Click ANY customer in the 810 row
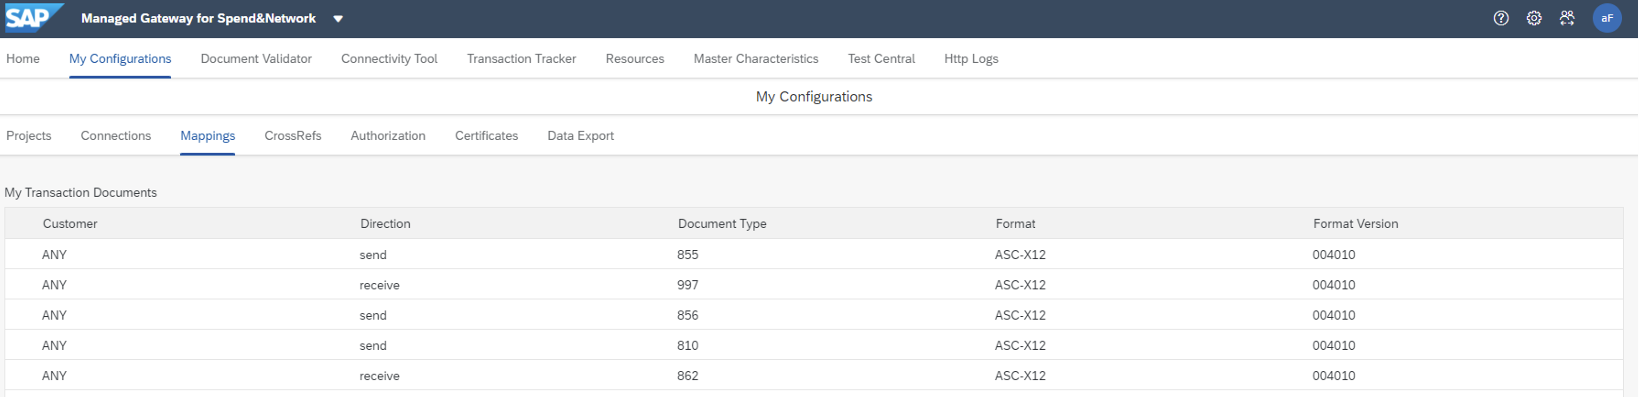The width and height of the screenshot is (1639, 397). (54, 346)
